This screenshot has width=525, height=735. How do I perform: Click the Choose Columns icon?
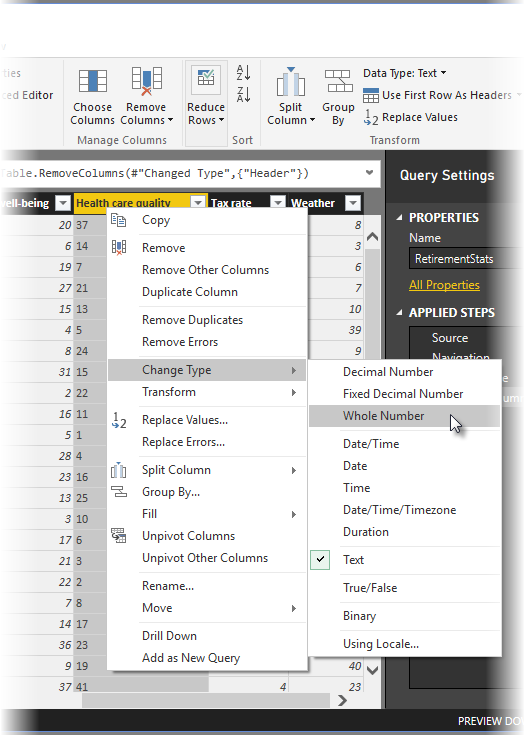point(92,81)
